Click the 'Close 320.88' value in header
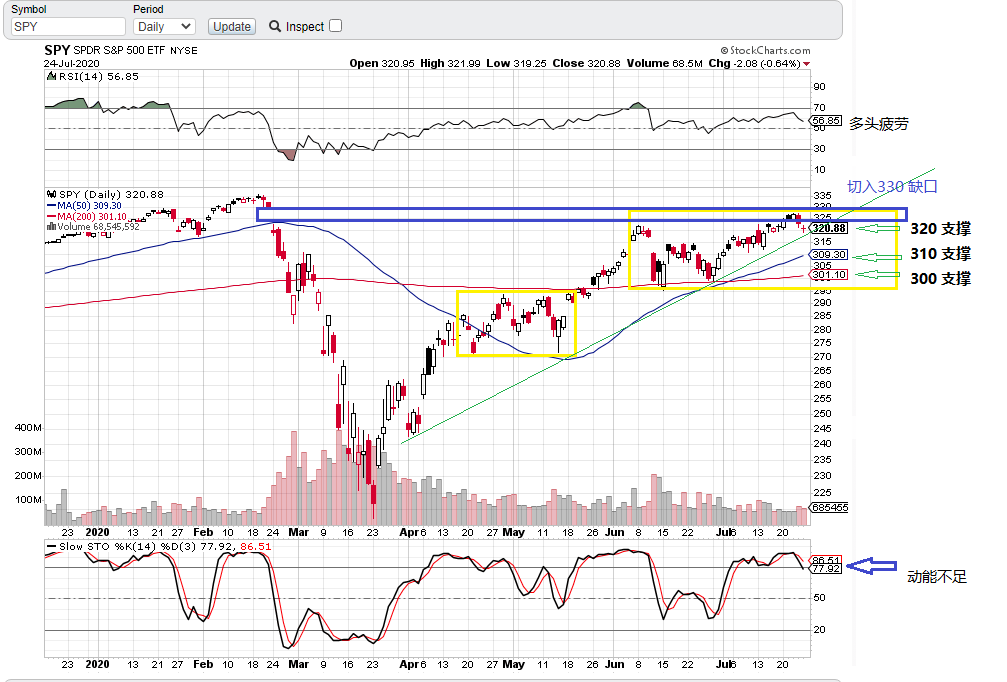Viewport: 1007px width, 682px height. (x=586, y=64)
